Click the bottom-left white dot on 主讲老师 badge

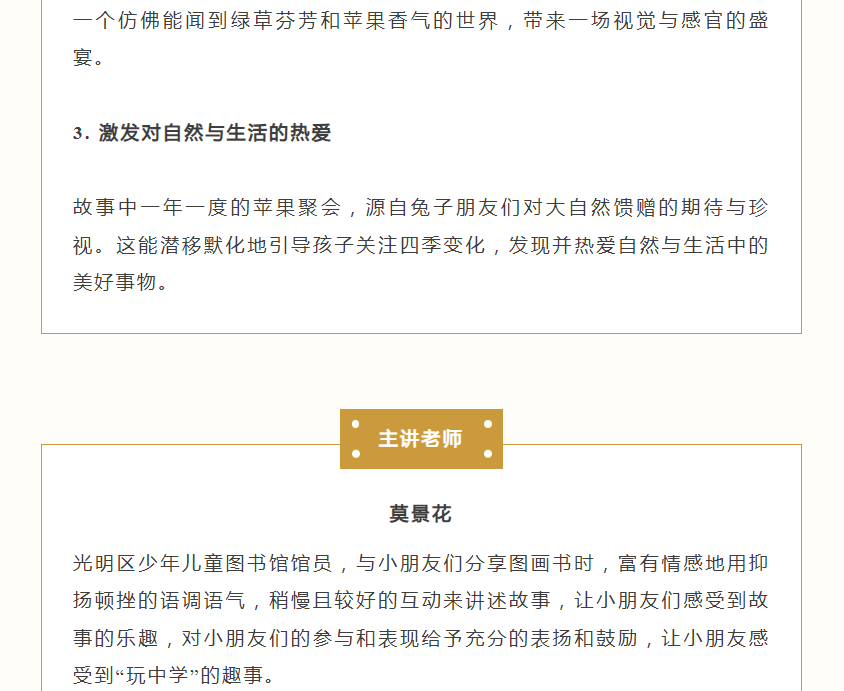(x=355, y=454)
